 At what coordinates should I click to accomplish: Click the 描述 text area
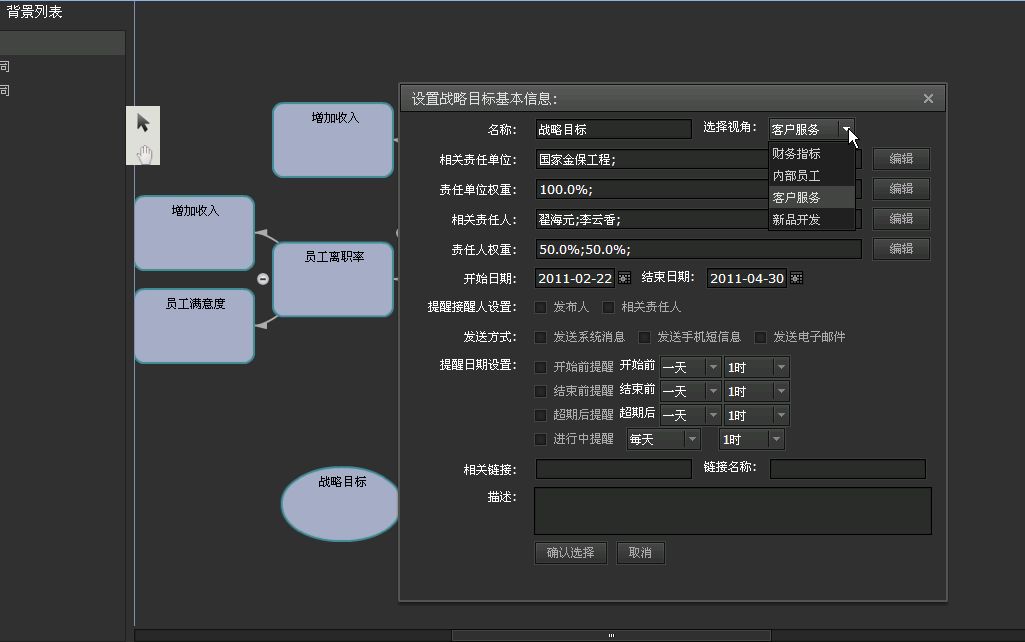point(733,511)
